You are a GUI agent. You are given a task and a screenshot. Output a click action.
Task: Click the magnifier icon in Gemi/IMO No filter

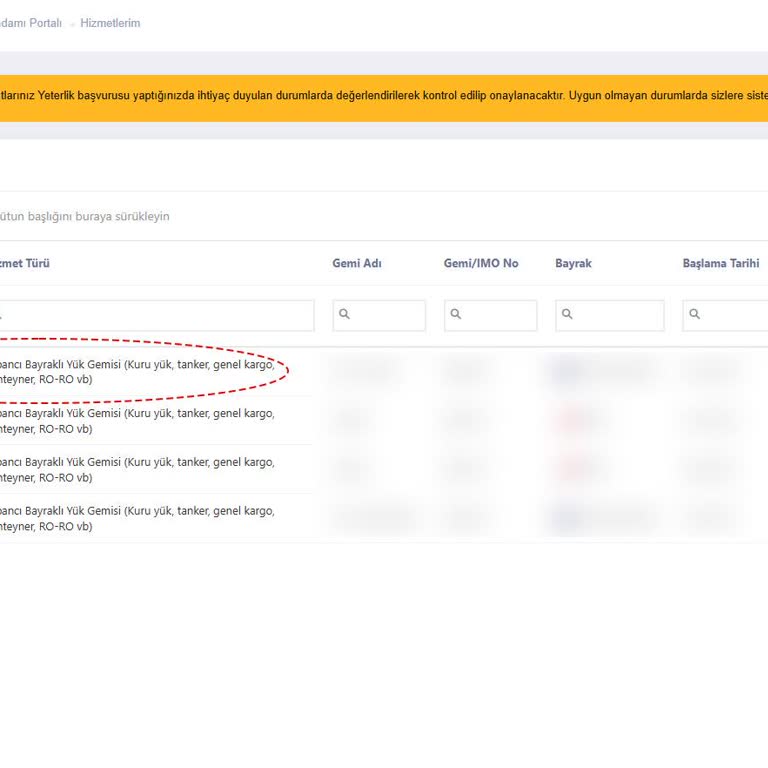coord(455,314)
